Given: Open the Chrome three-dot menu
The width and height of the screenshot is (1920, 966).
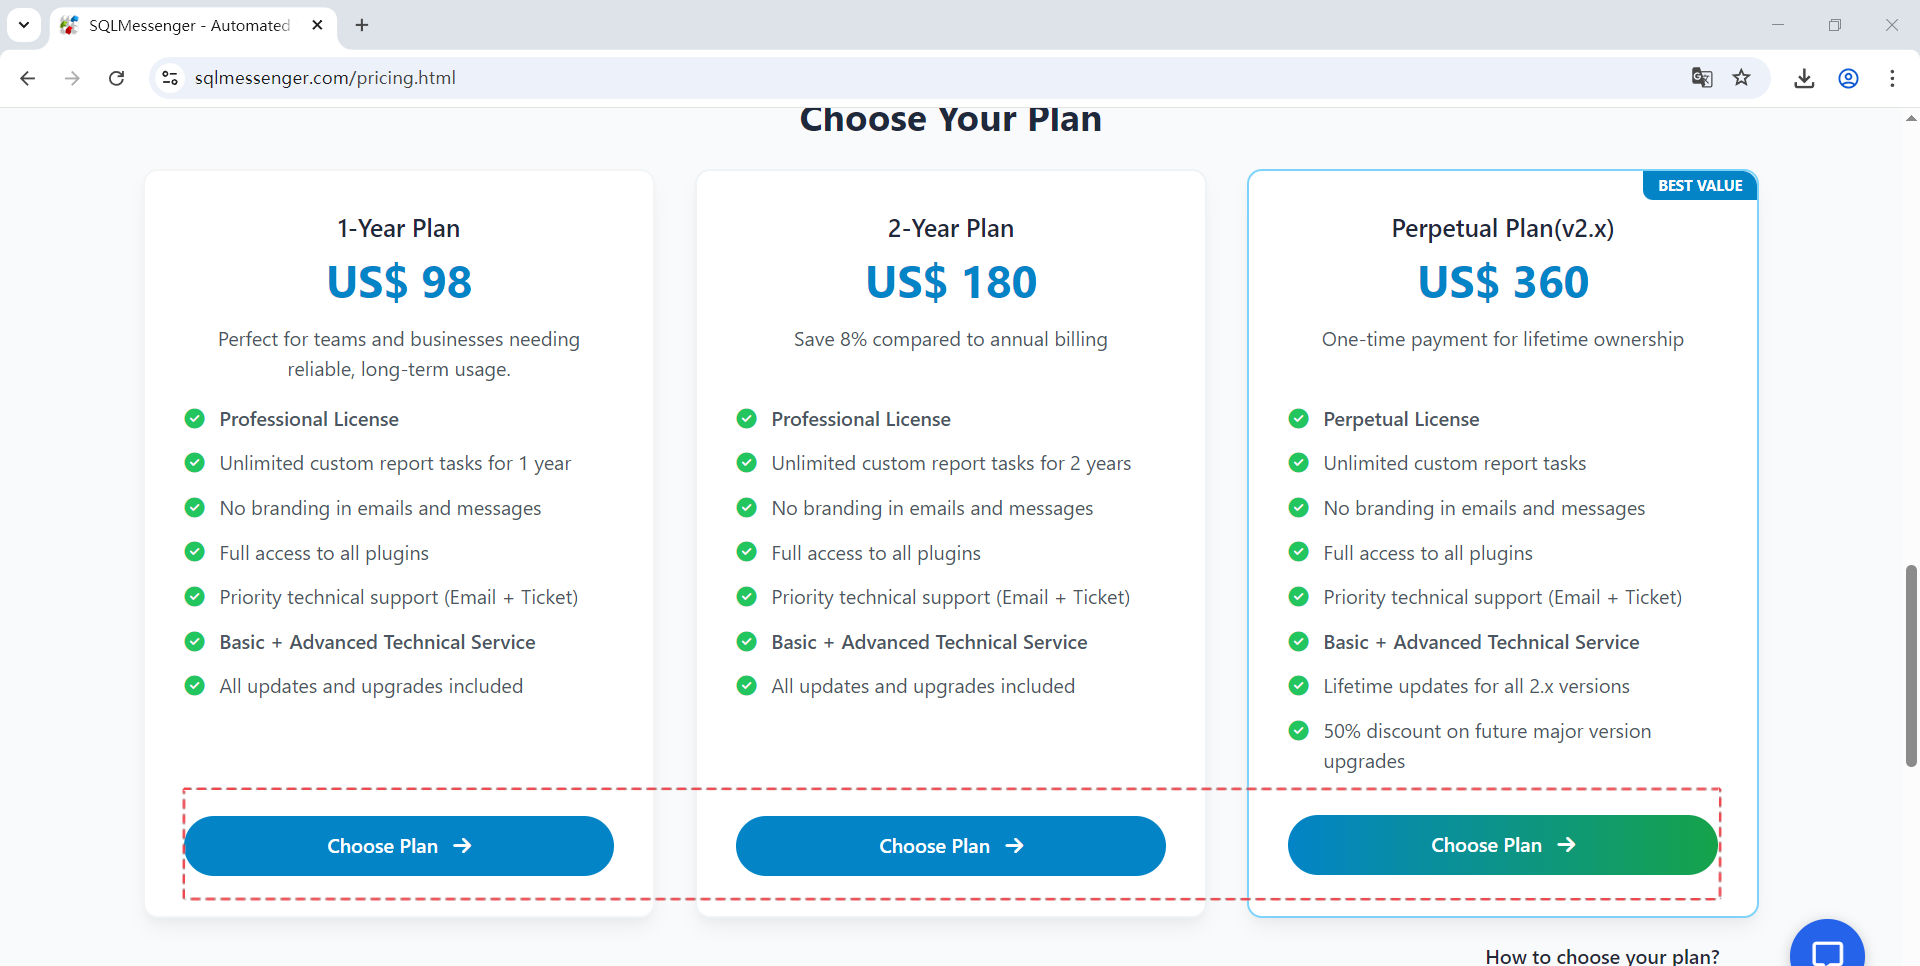Looking at the screenshot, I should 1893,78.
